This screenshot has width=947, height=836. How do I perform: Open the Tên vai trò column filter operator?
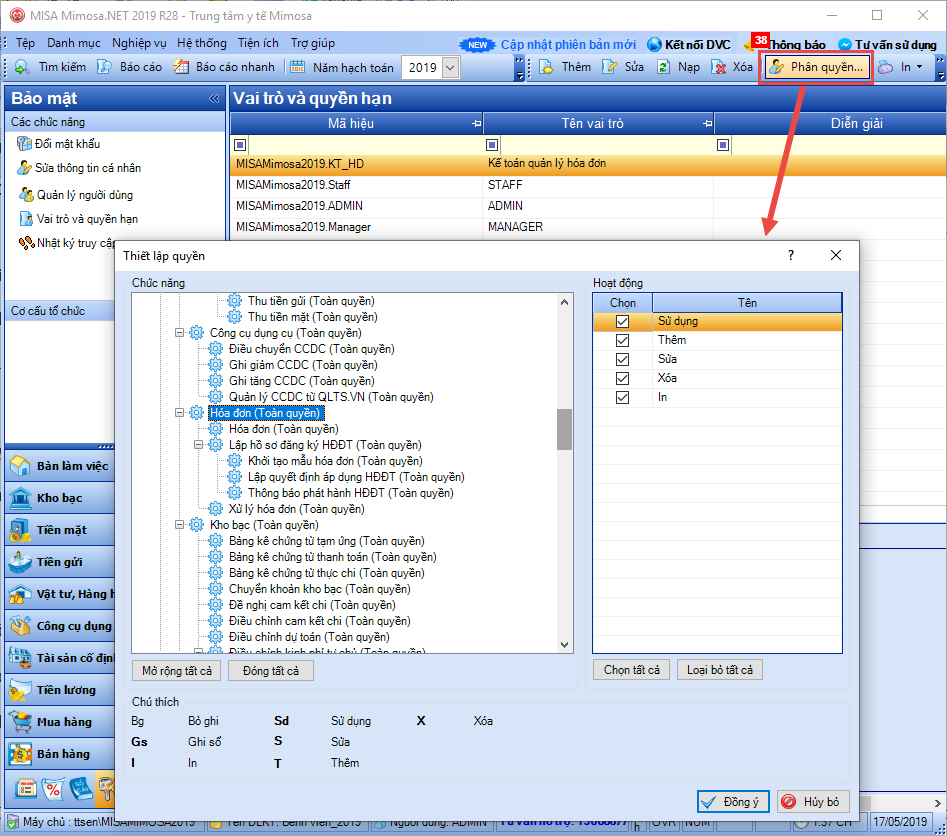(492, 144)
